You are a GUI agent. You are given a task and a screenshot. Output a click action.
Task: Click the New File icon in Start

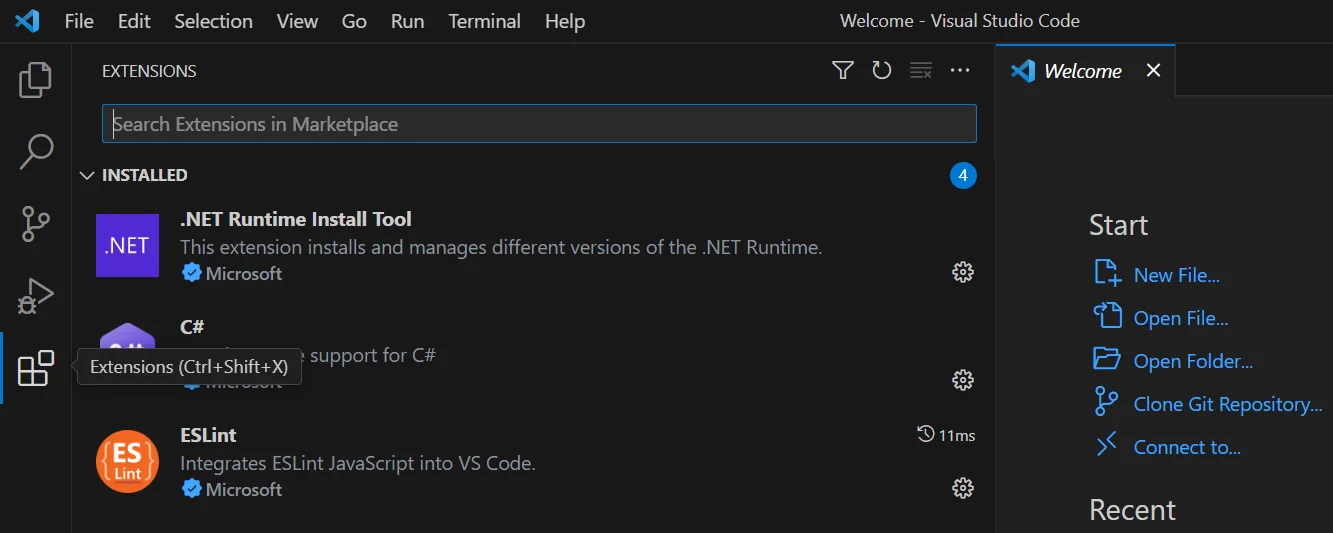coord(1107,273)
